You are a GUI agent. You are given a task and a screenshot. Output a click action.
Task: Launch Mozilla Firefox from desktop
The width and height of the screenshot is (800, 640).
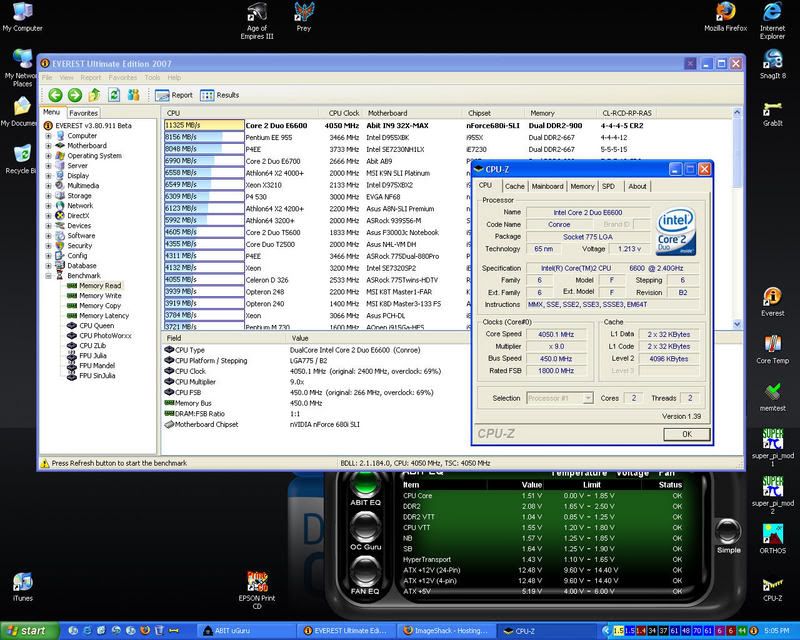[x=725, y=17]
